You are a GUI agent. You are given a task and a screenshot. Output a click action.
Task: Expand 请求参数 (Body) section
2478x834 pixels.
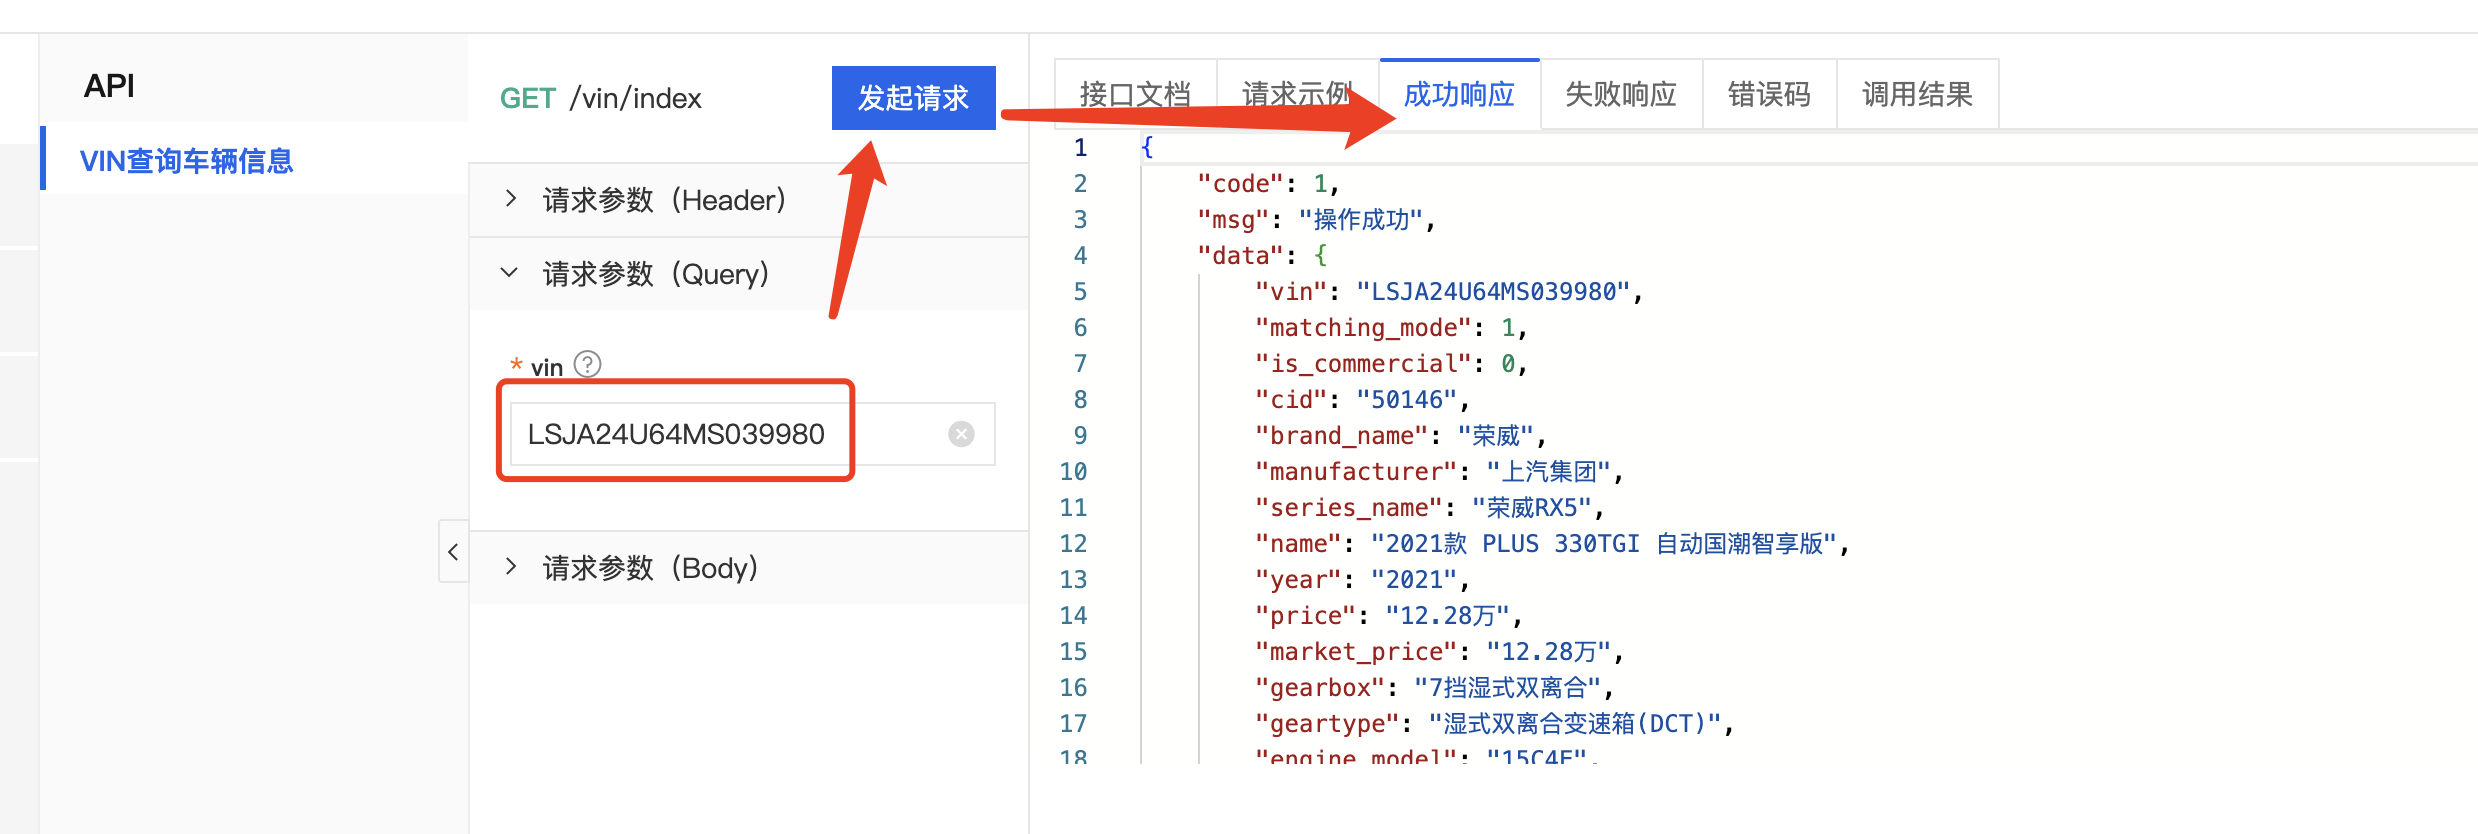pyautogui.click(x=748, y=568)
